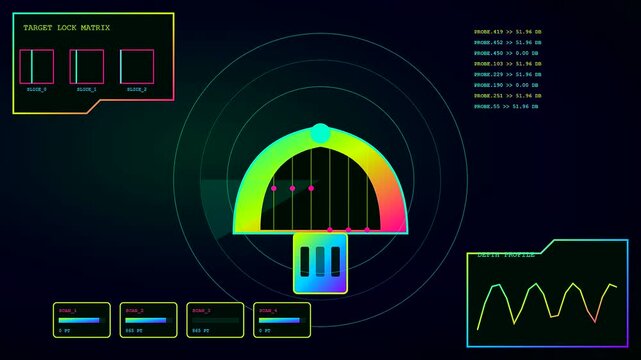Screen dimensions: 641x360
Task: Click the value under SCAN_3
Action: [200, 331]
